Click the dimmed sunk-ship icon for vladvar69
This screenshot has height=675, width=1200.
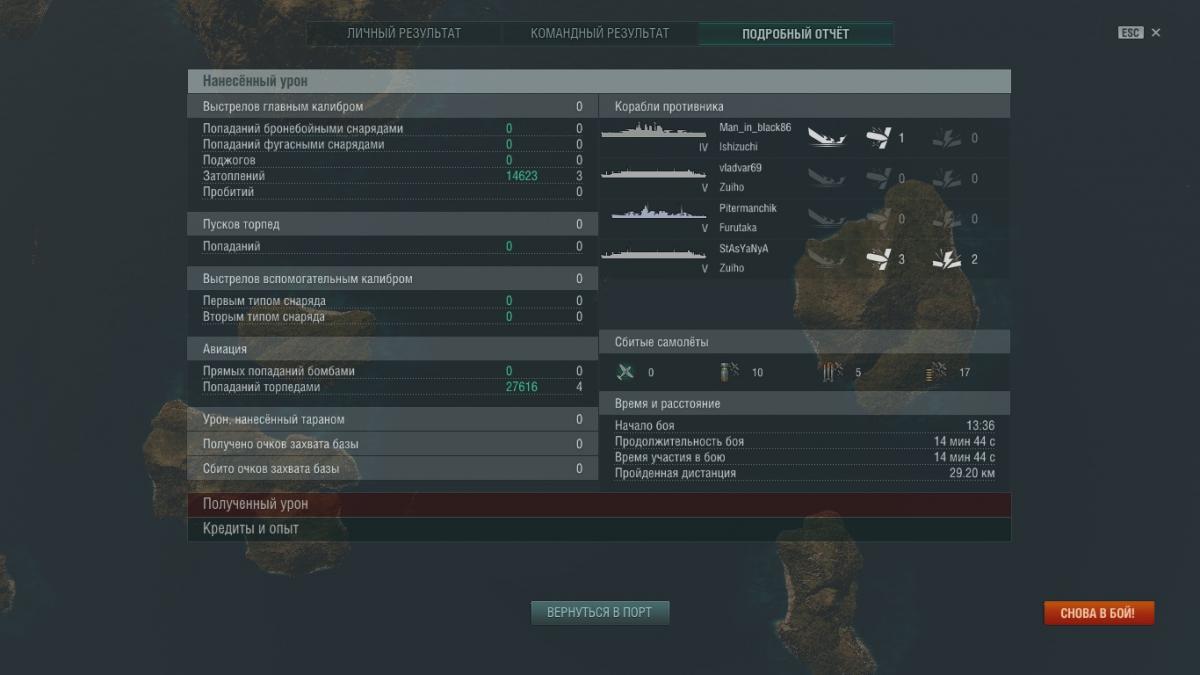(827, 178)
